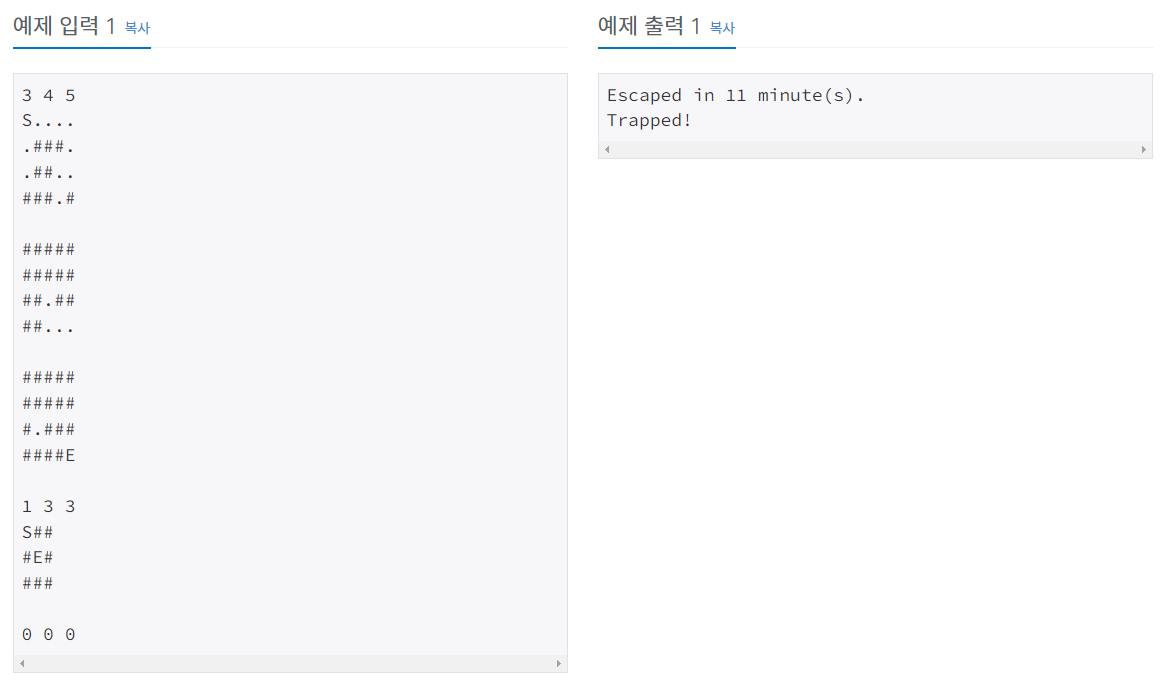Click left scroll arrow in output box
The width and height of the screenshot is (1163, 691).
click(x=607, y=150)
